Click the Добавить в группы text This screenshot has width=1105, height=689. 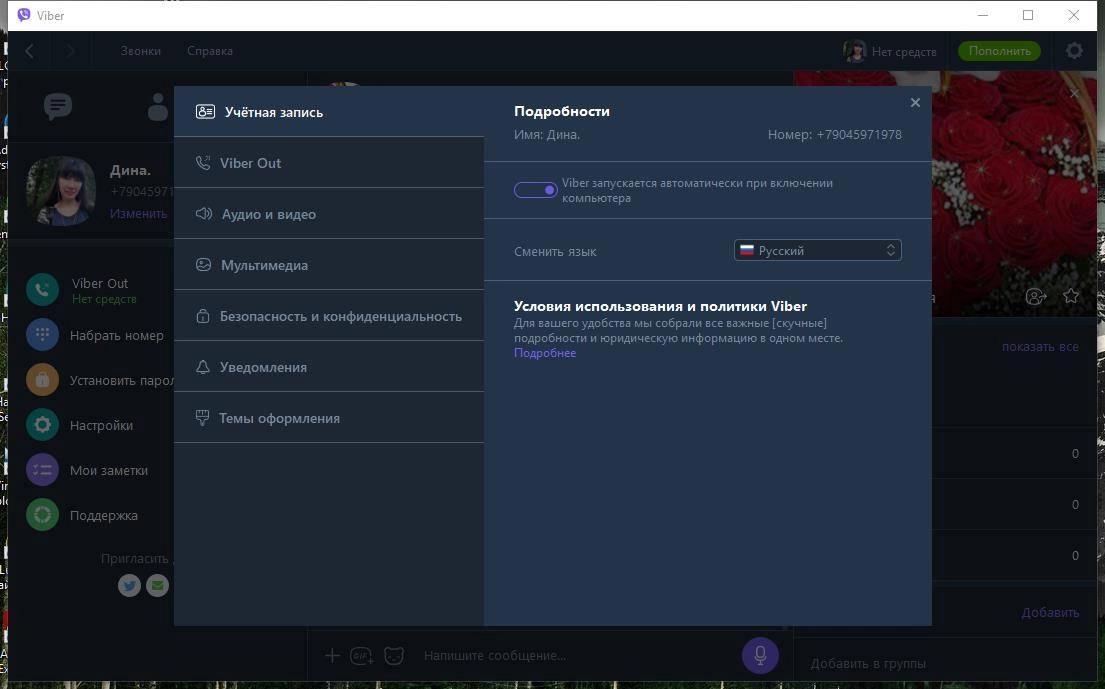pos(868,664)
